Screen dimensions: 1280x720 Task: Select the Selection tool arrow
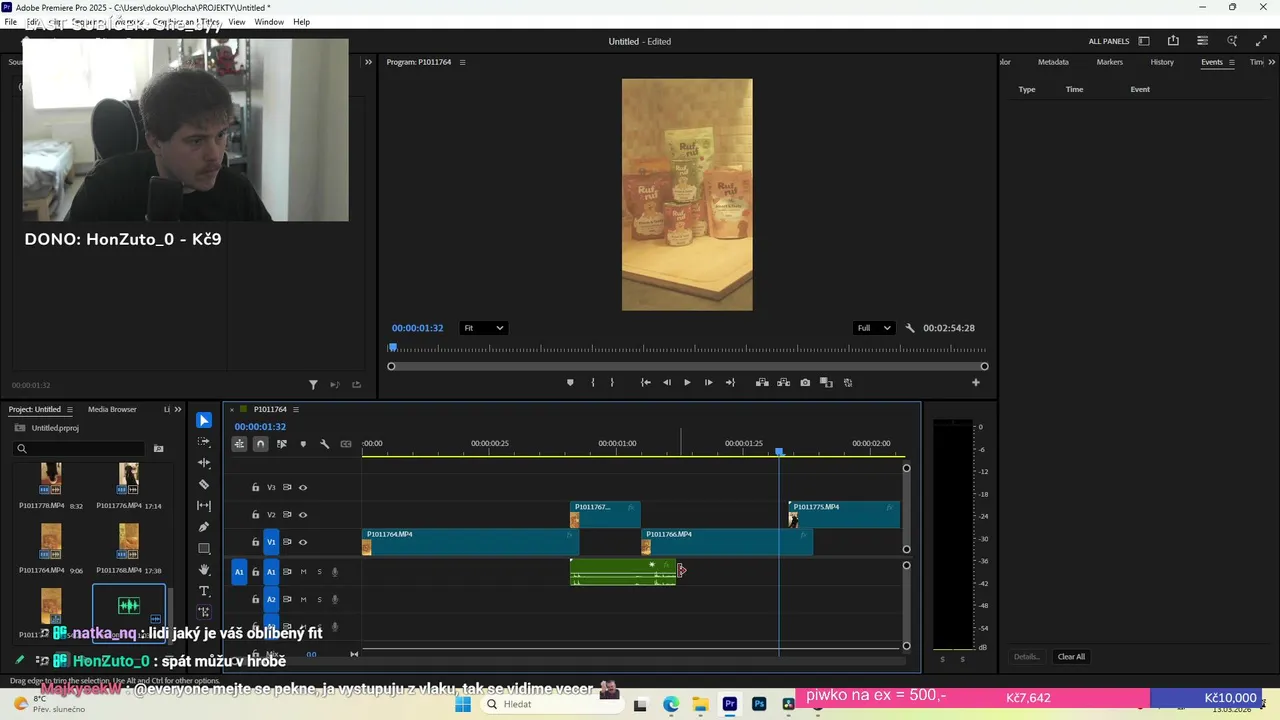point(204,421)
